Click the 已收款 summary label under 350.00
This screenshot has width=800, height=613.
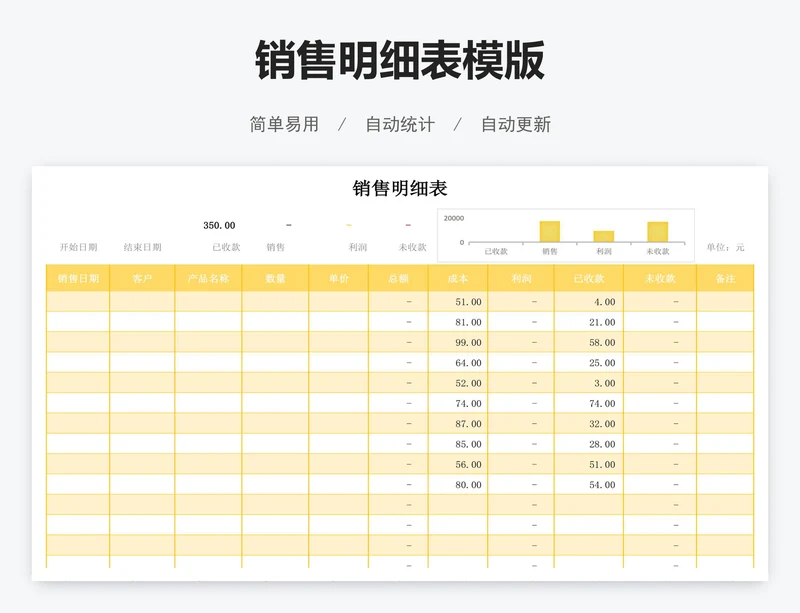point(226,247)
